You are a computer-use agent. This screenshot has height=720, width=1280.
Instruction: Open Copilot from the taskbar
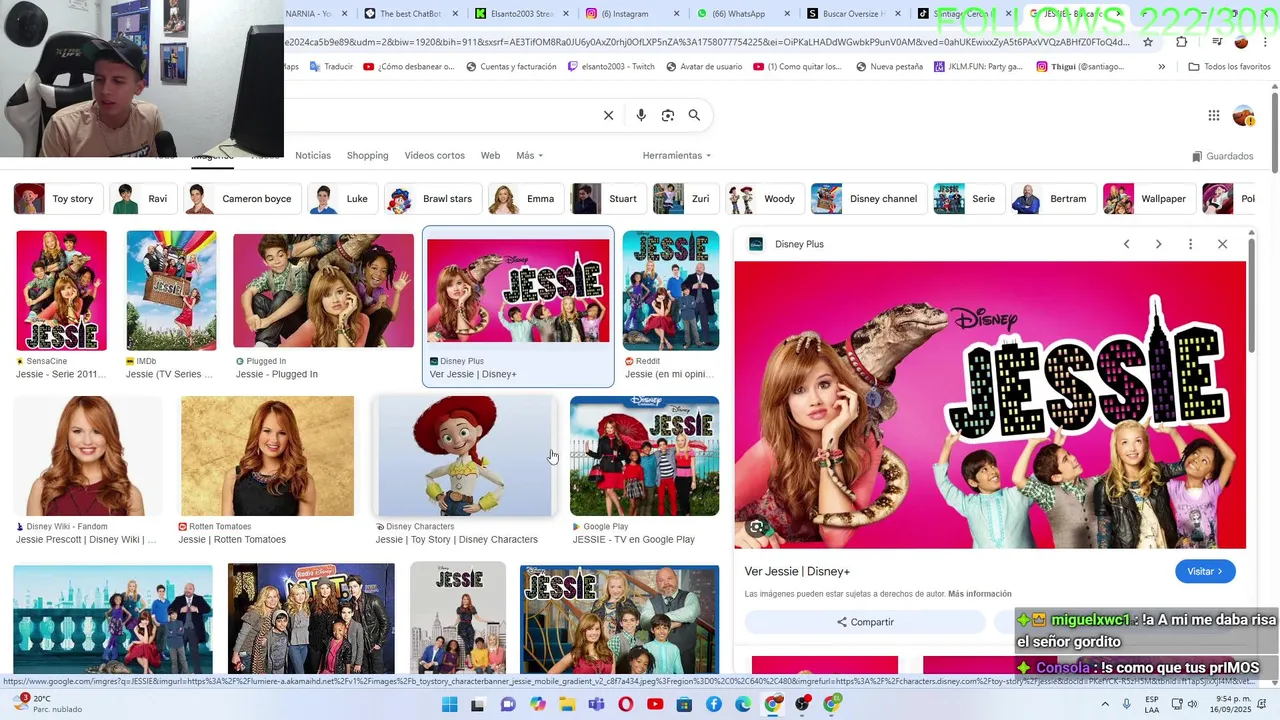pyautogui.click(x=538, y=704)
